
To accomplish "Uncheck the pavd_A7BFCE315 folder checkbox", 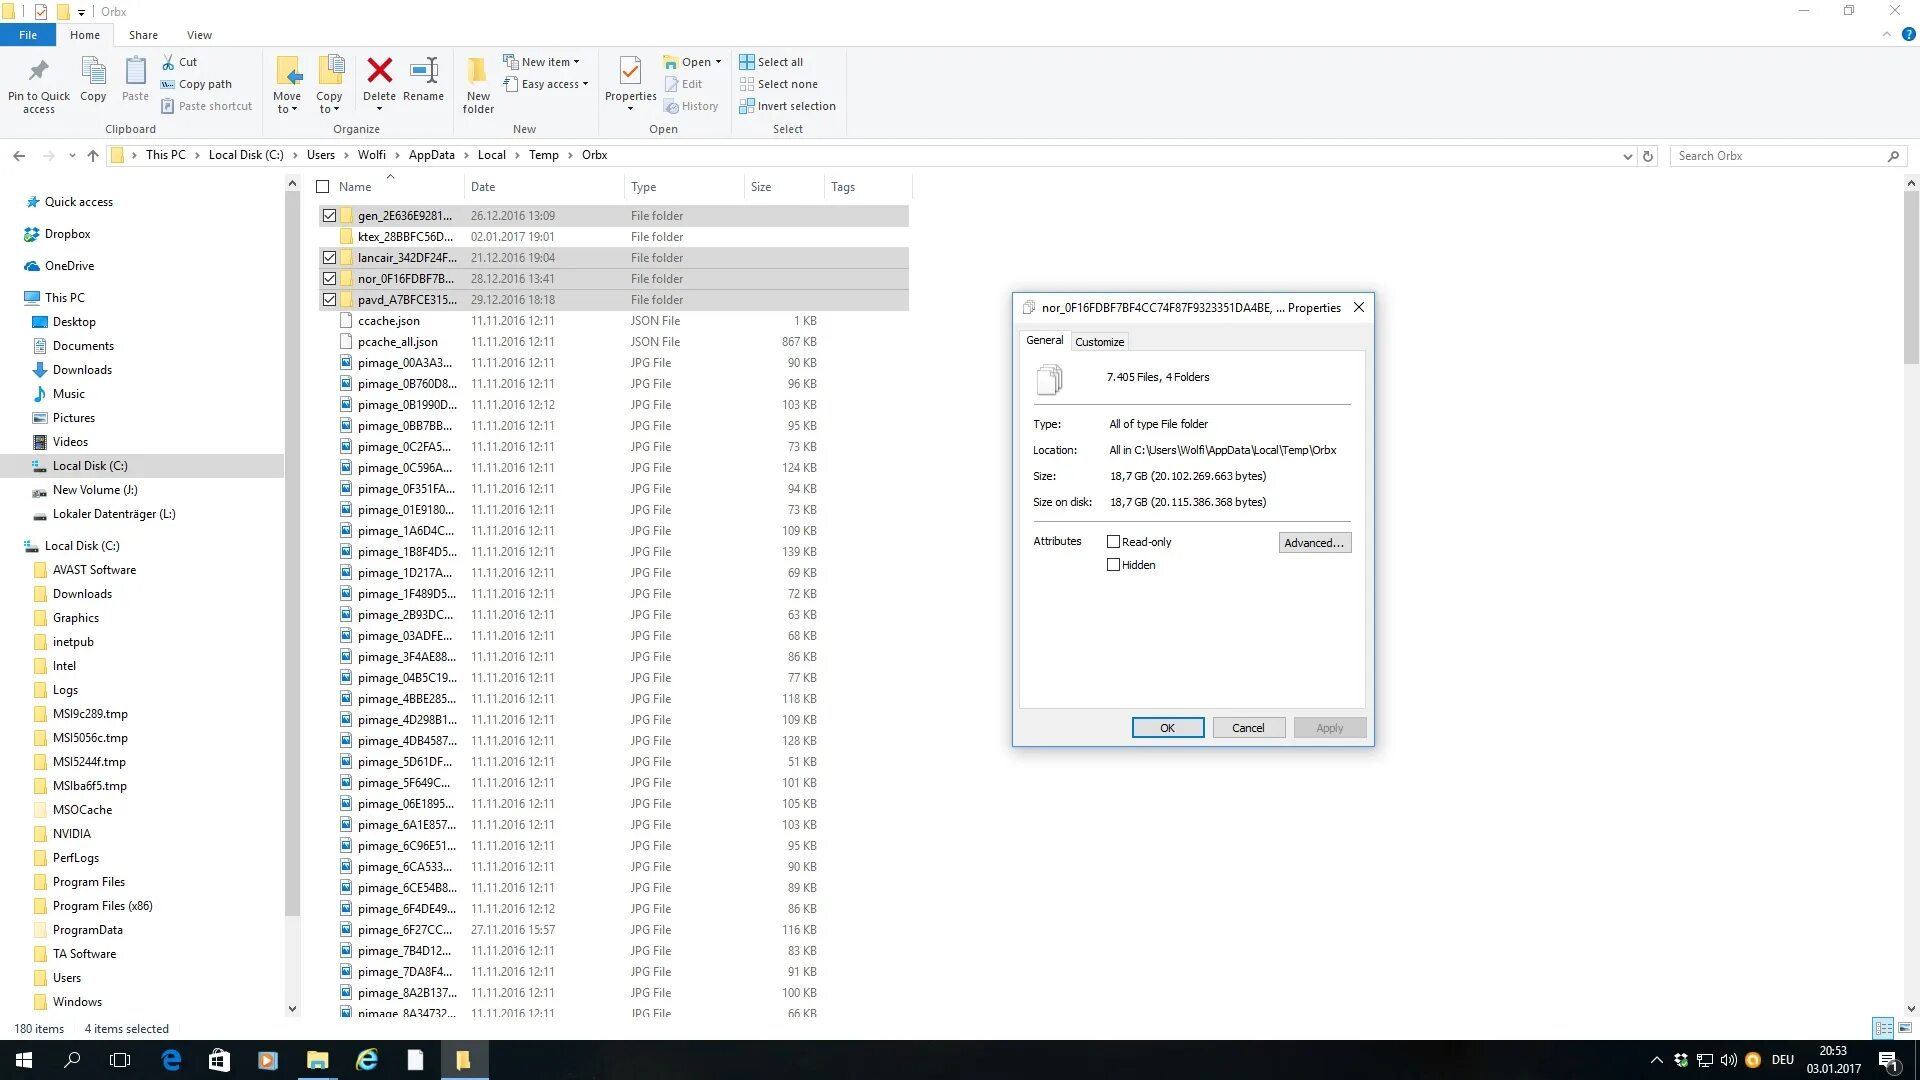I will click(329, 299).
